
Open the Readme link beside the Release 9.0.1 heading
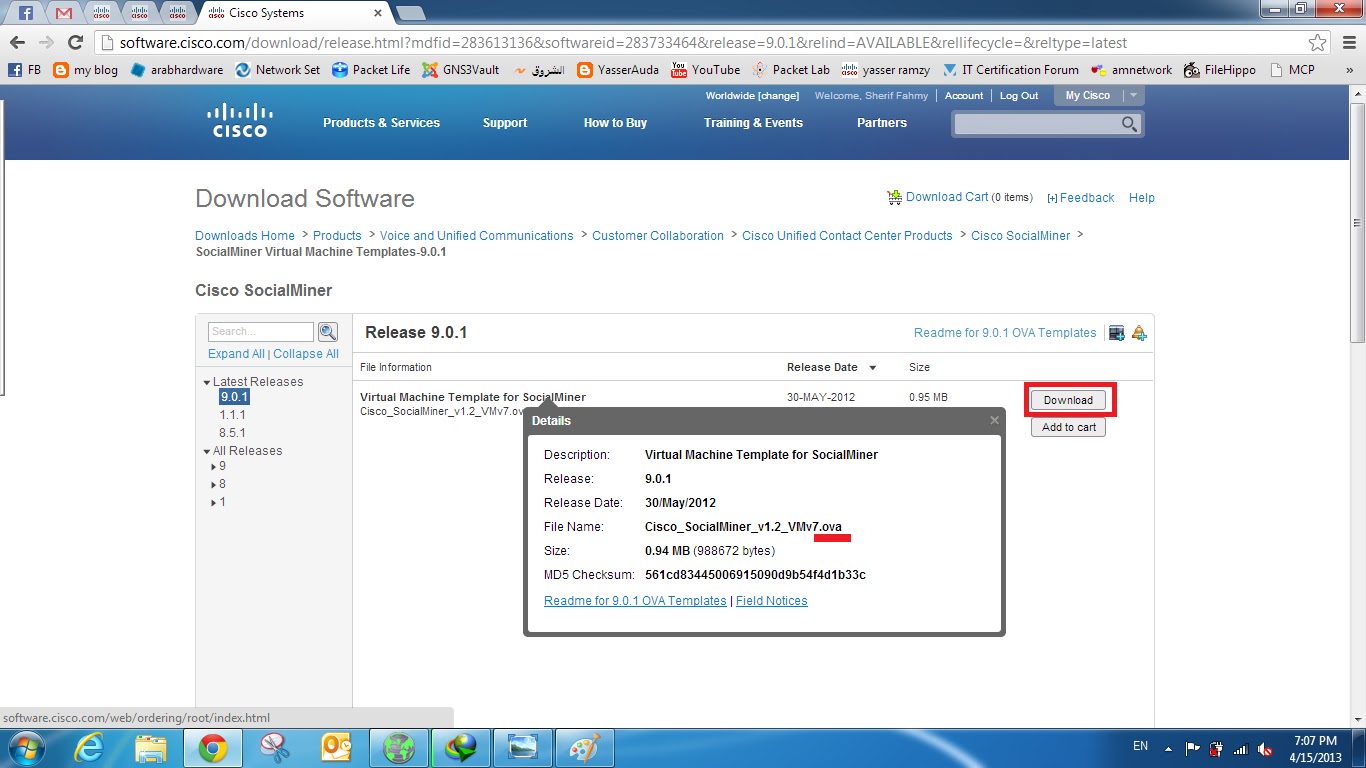tap(1005, 333)
